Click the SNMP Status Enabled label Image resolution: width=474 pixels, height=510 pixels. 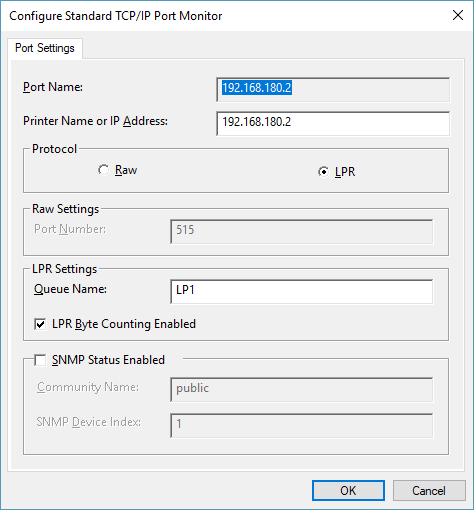[x=108, y=360]
